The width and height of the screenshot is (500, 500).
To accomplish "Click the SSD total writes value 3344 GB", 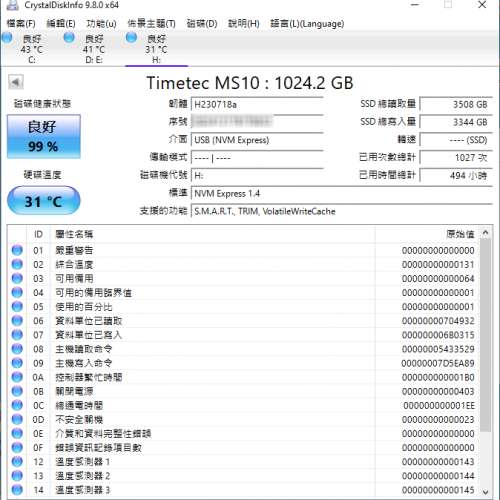I will (456, 122).
